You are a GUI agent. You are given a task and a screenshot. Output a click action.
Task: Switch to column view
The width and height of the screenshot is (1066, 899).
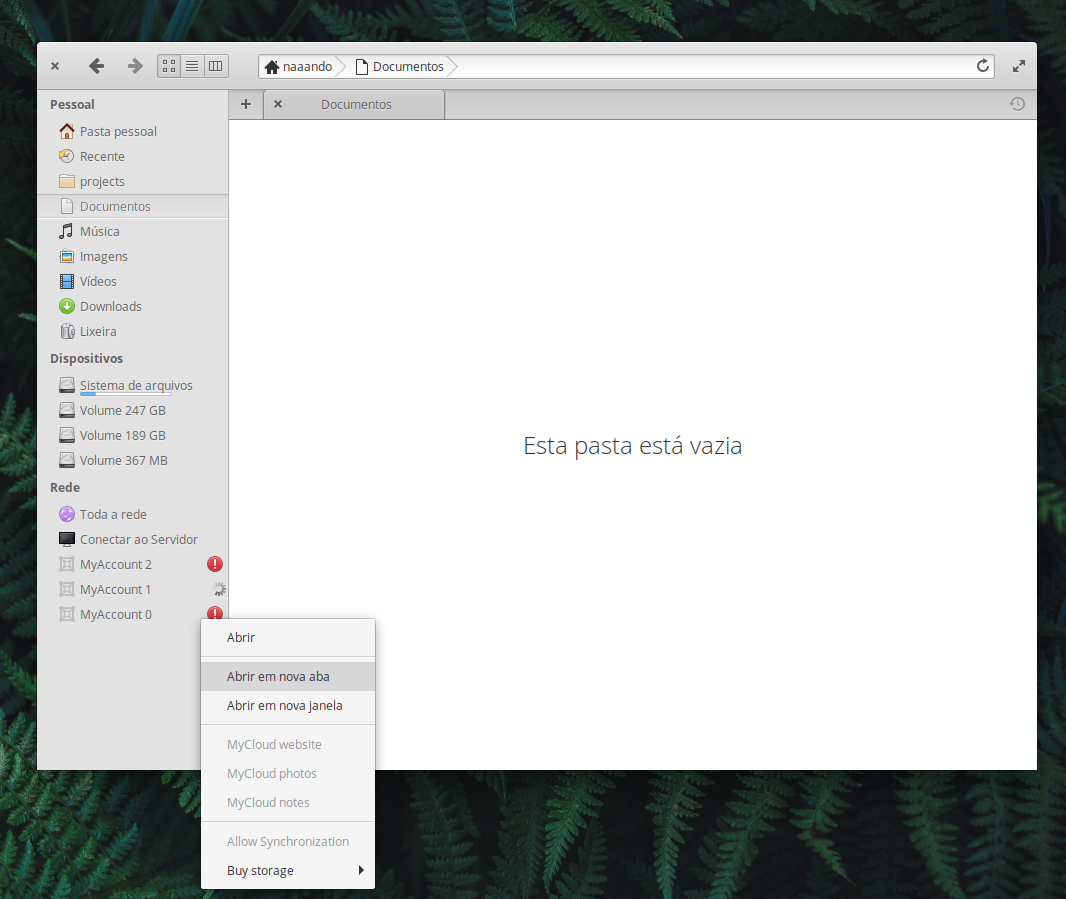click(216, 66)
